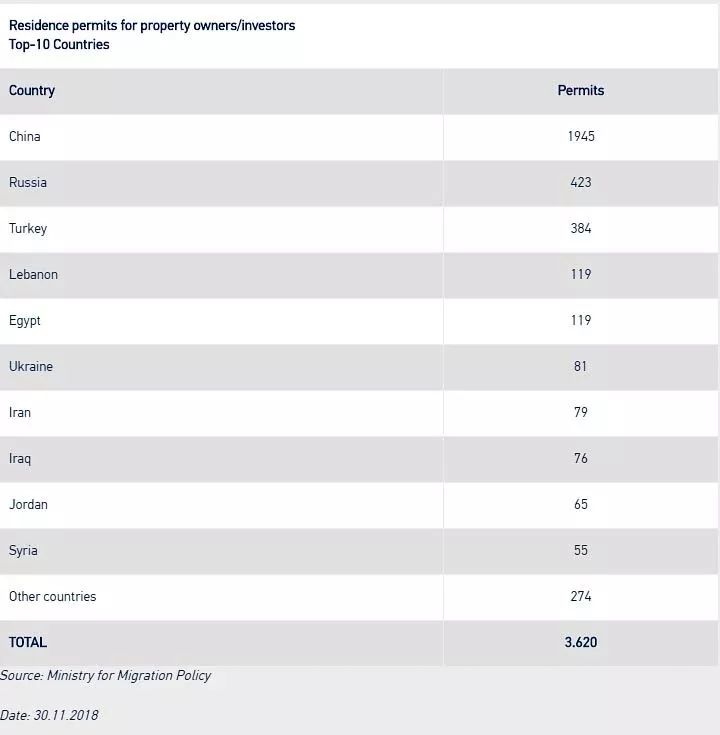The height and width of the screenshot is (735, 720).
Task: Select the Ukraine country cell
Action: pos(31,366)
